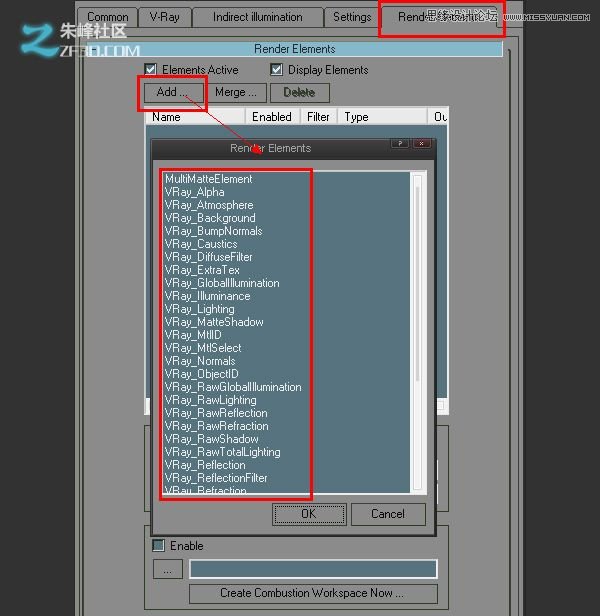
Task: Toggle the Elements Active checkbox
Action: coord(150,70)
